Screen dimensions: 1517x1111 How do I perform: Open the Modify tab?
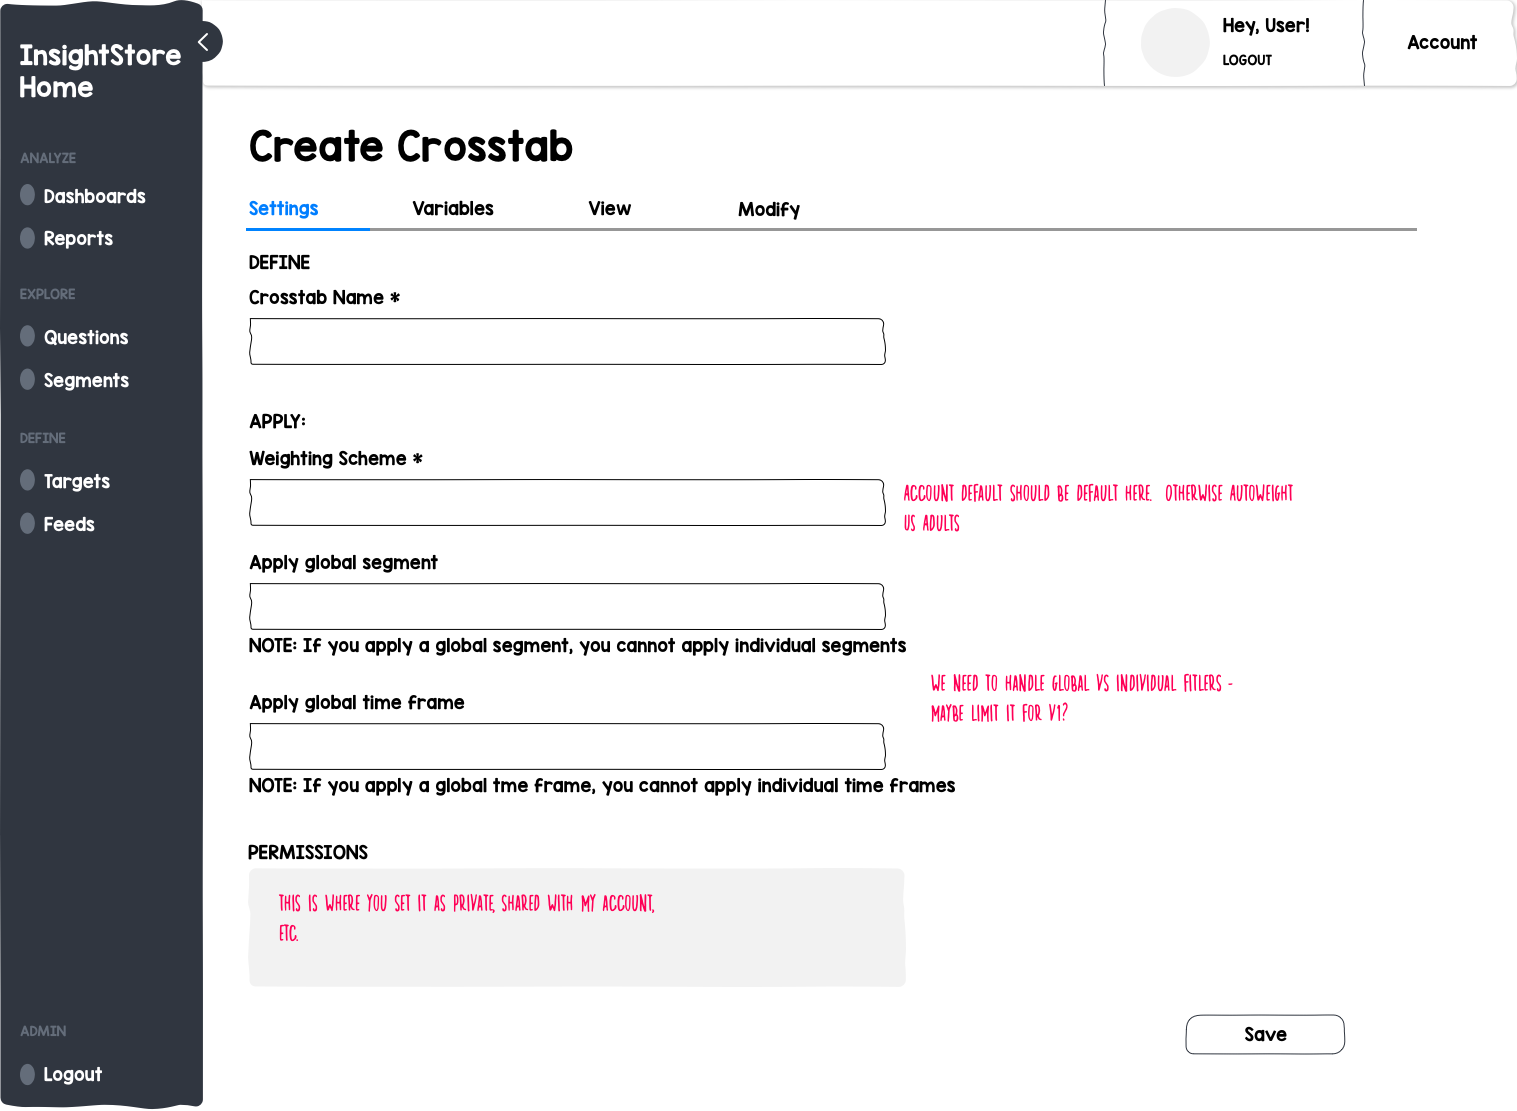(x=769, y=209)
